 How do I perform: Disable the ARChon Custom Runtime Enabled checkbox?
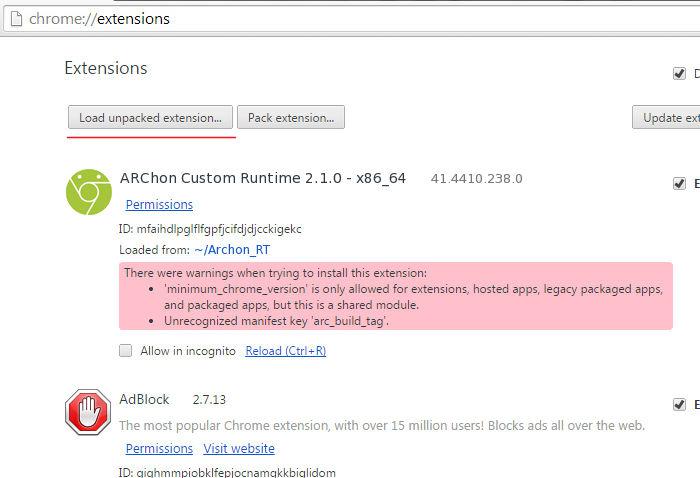click(679, 183)
